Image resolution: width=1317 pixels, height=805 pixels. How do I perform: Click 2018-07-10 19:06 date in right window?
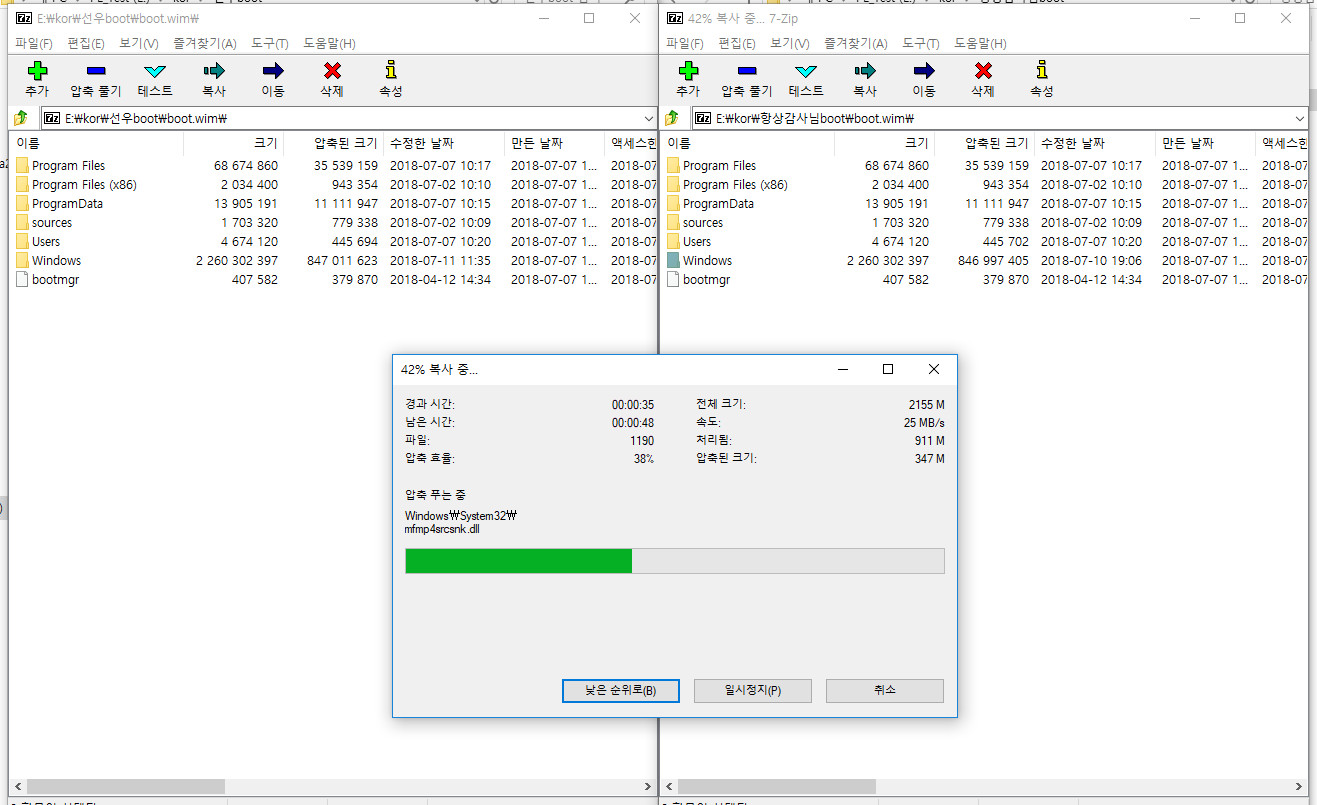1091,261
